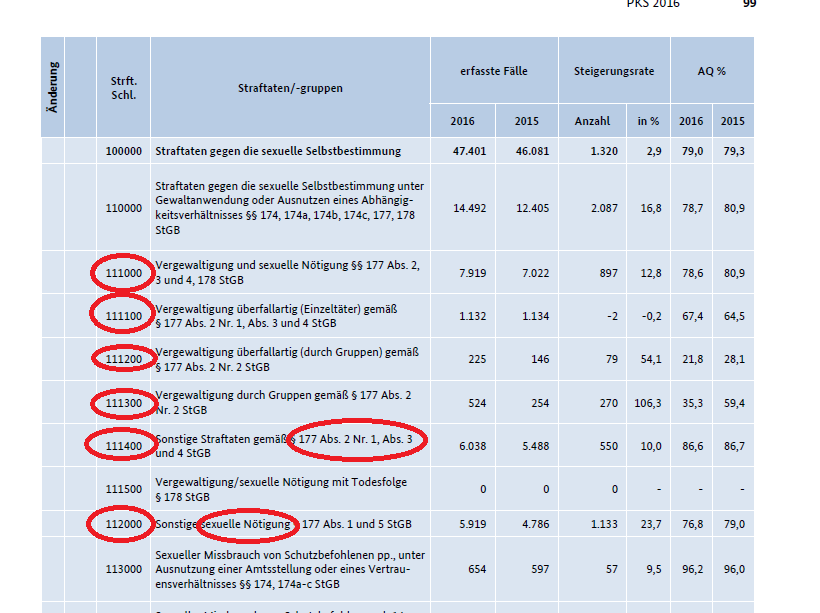Click the 'Straftaten/-gruppen' column header
Image resolution: width=820 pixels, height=613 pixels.
290,88
